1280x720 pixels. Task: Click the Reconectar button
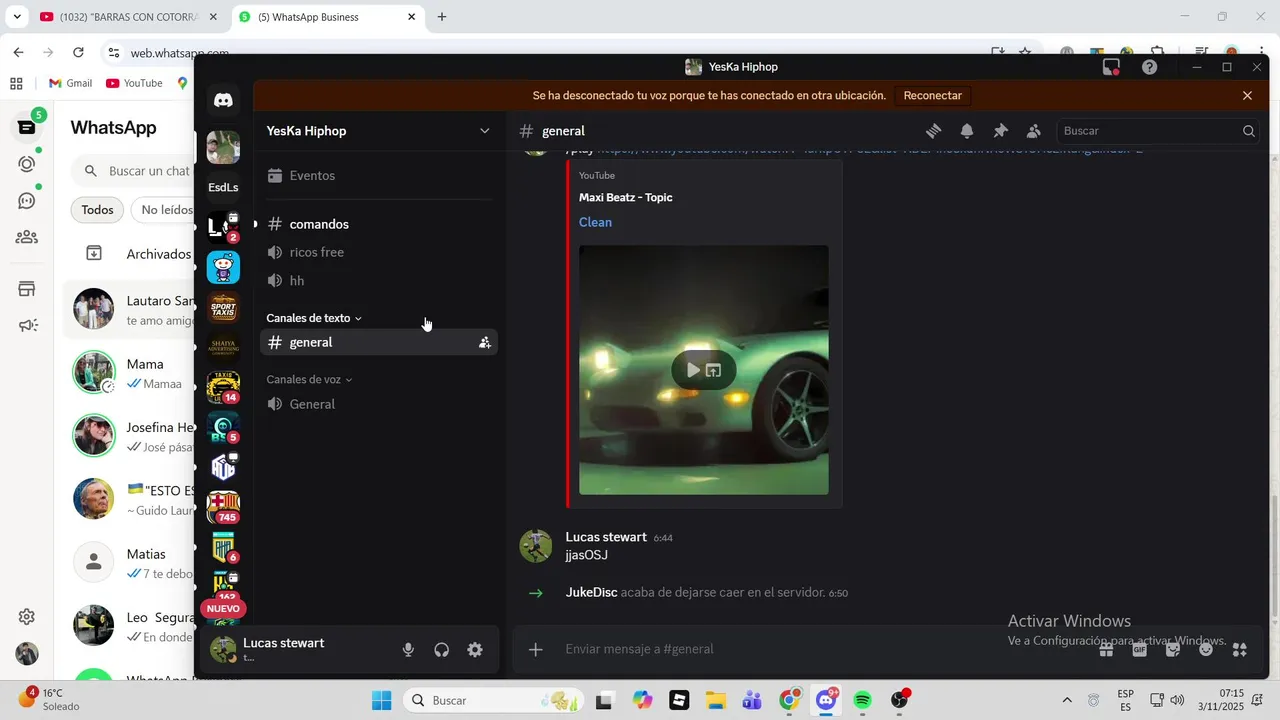pyautogui.click(x=932, y=96)
